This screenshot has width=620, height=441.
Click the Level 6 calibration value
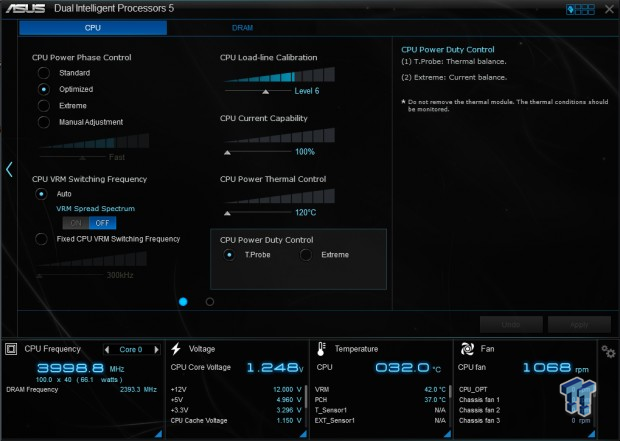307,91
